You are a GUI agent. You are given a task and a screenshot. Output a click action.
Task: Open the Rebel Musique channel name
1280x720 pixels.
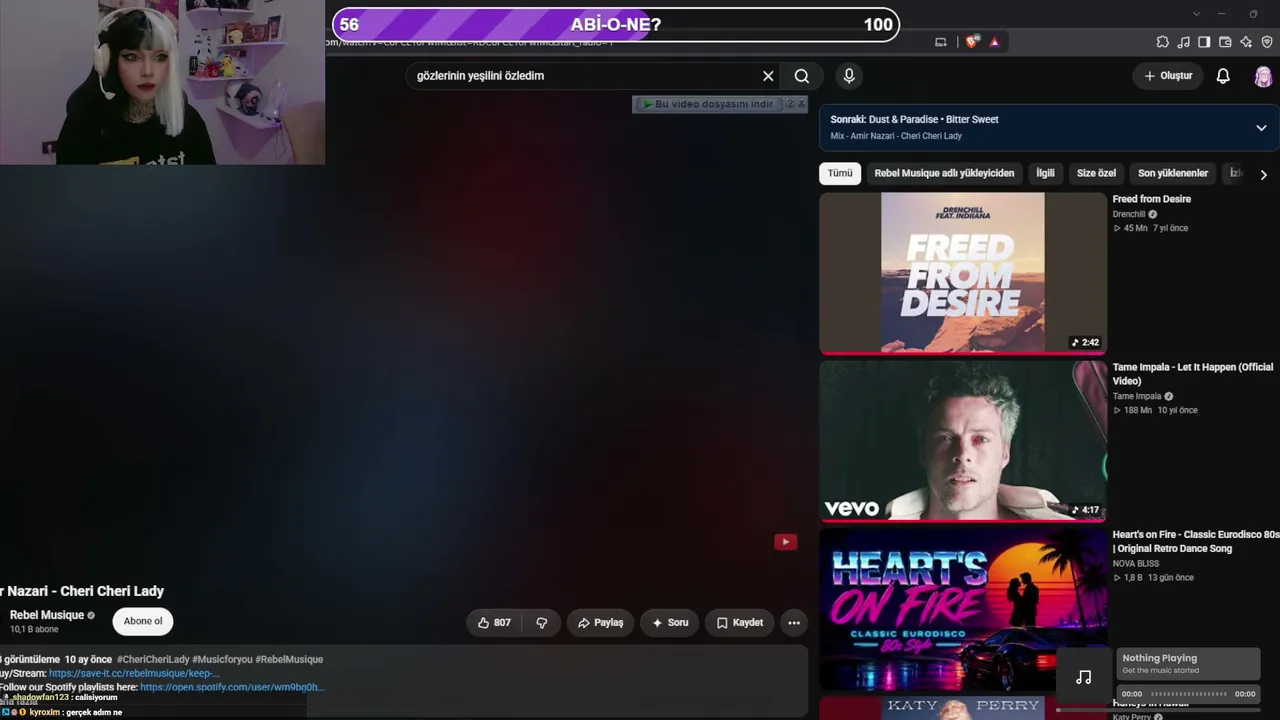47,615
